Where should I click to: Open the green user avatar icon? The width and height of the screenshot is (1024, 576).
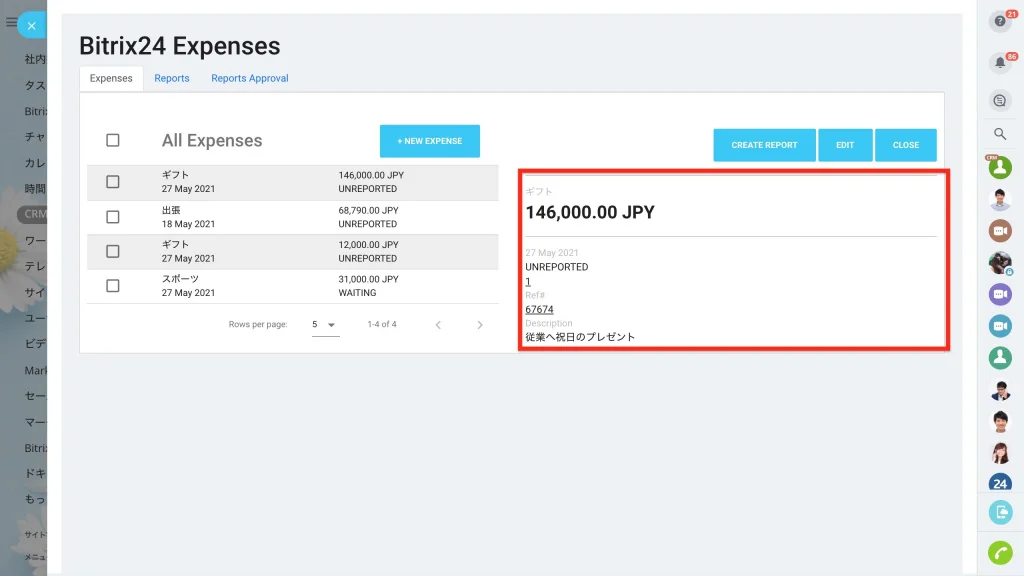pos(1000,357)
